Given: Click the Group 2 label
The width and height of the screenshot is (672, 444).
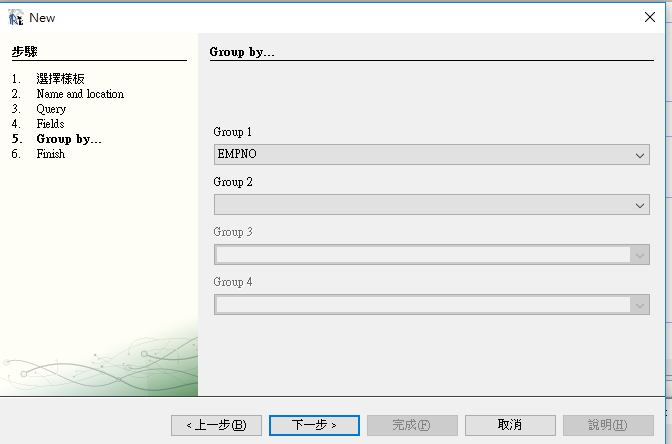Looking at the screenshot, I should (x=233, y=182).
